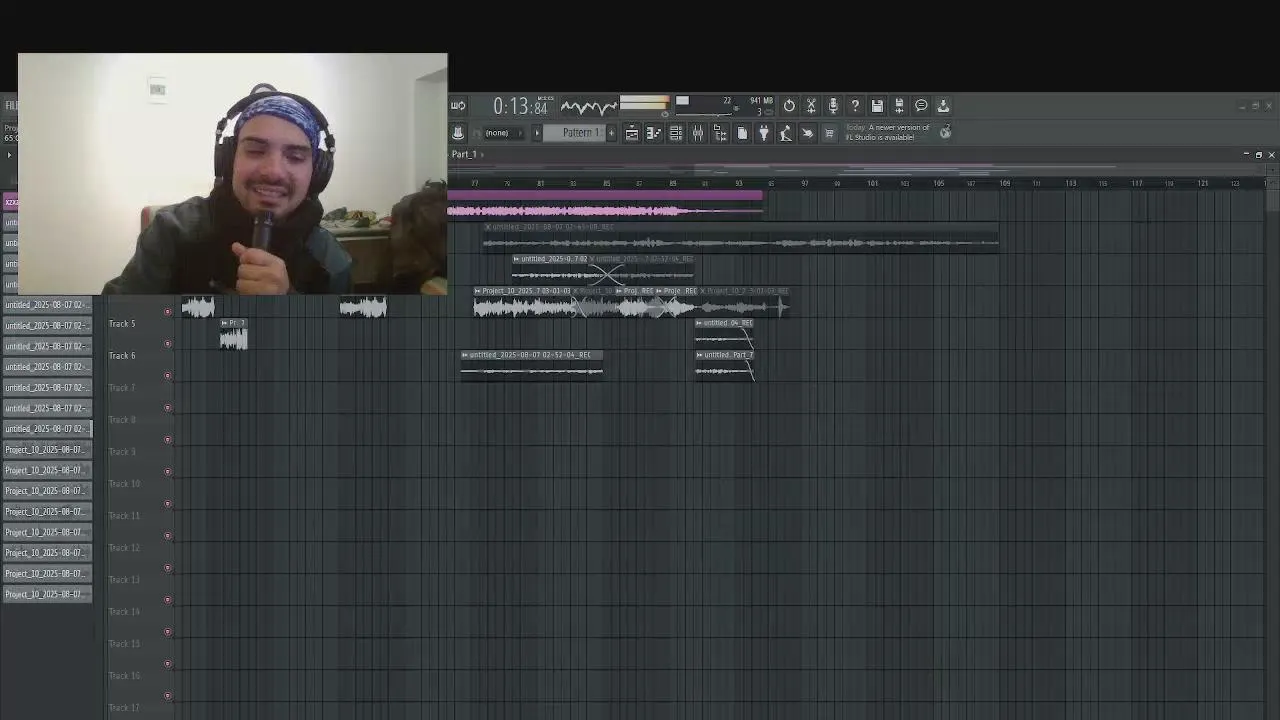Click bar 97 on the timeline ruler
1280x720 pixels.
pos(805,184)
